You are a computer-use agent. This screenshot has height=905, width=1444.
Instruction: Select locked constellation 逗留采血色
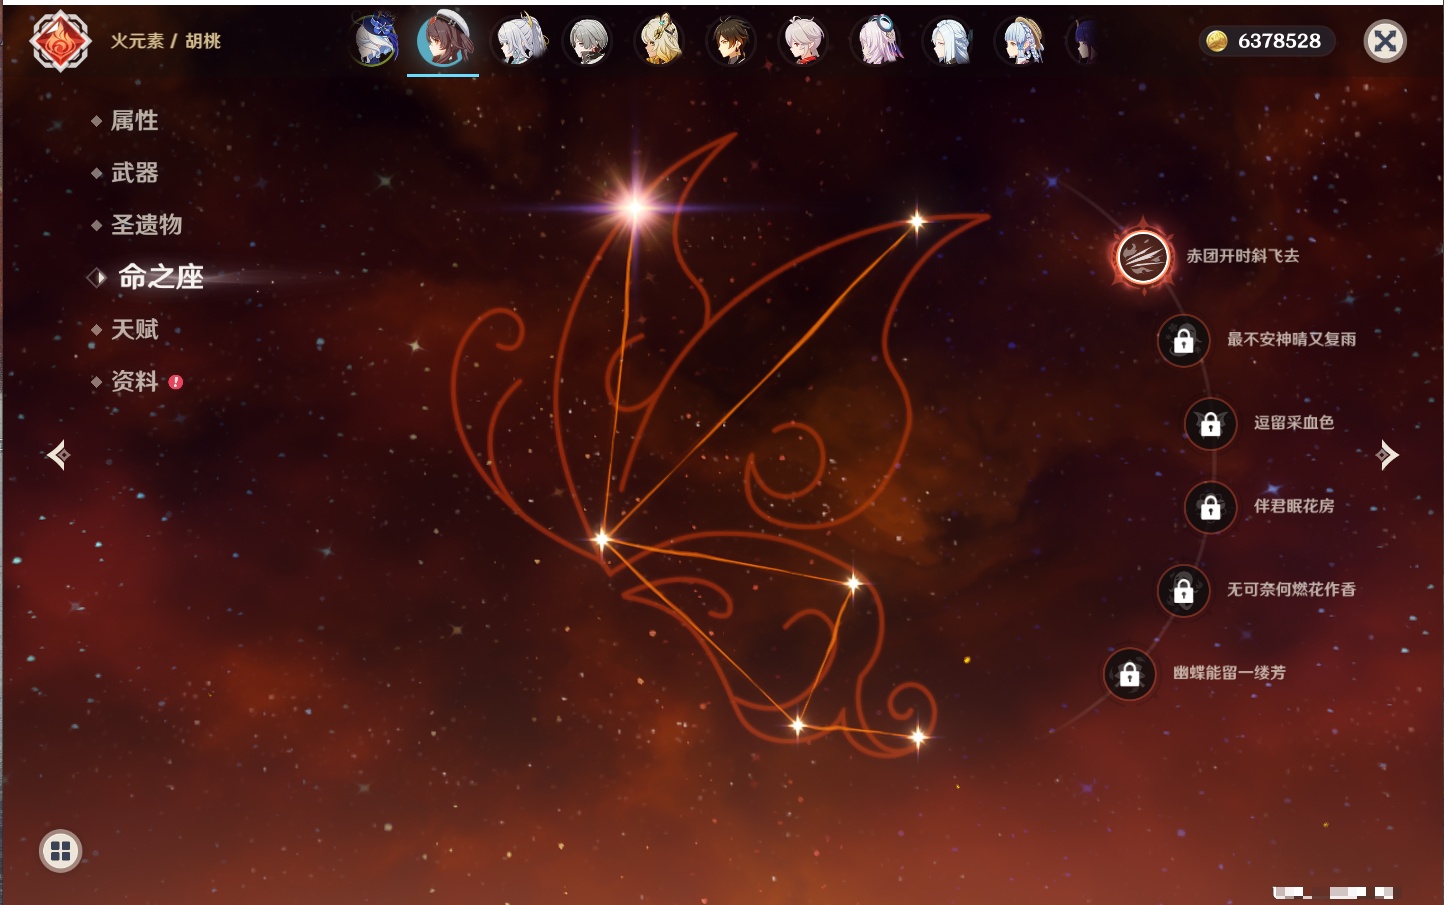1210,424
